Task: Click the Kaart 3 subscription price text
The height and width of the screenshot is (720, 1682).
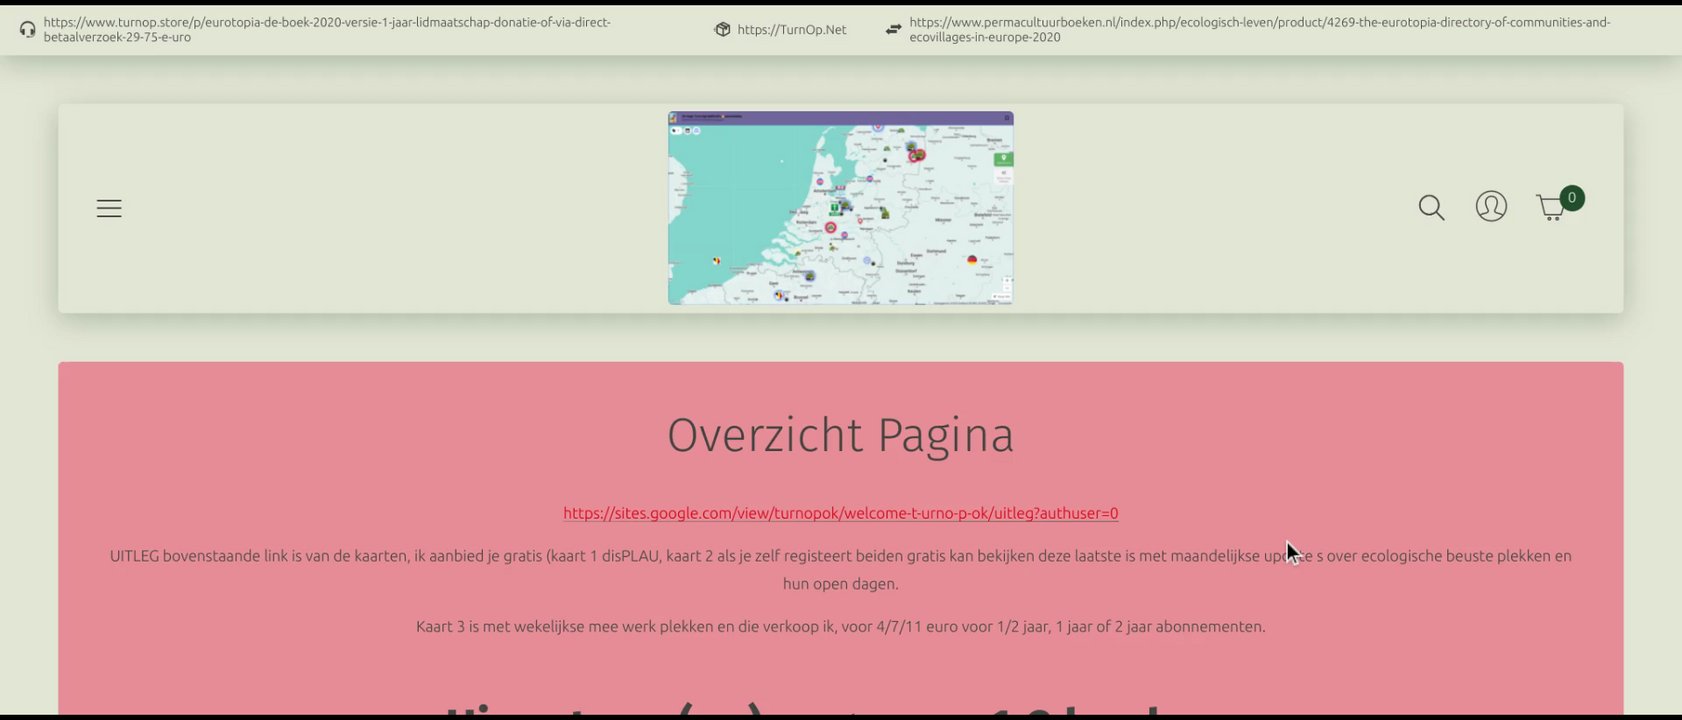Action: click(840, 627)
